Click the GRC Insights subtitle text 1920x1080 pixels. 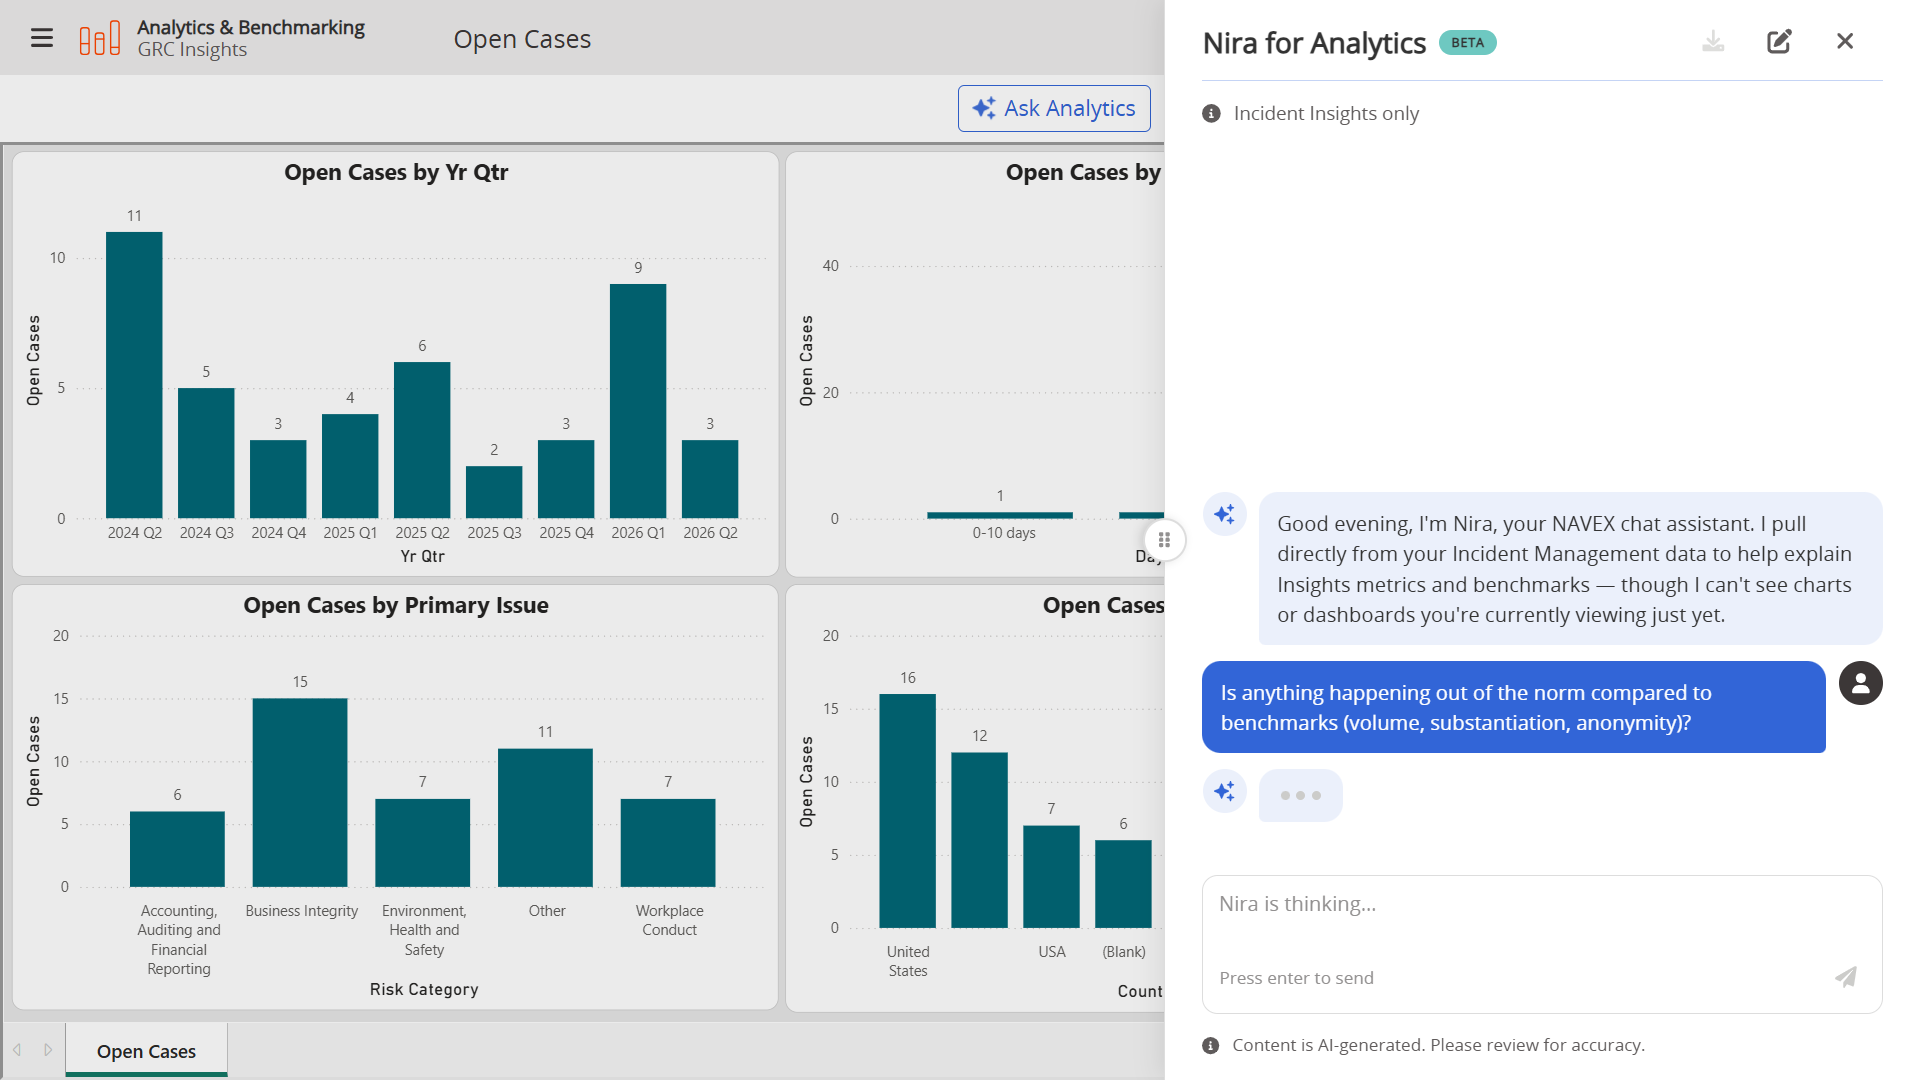(x=192, y=50)
